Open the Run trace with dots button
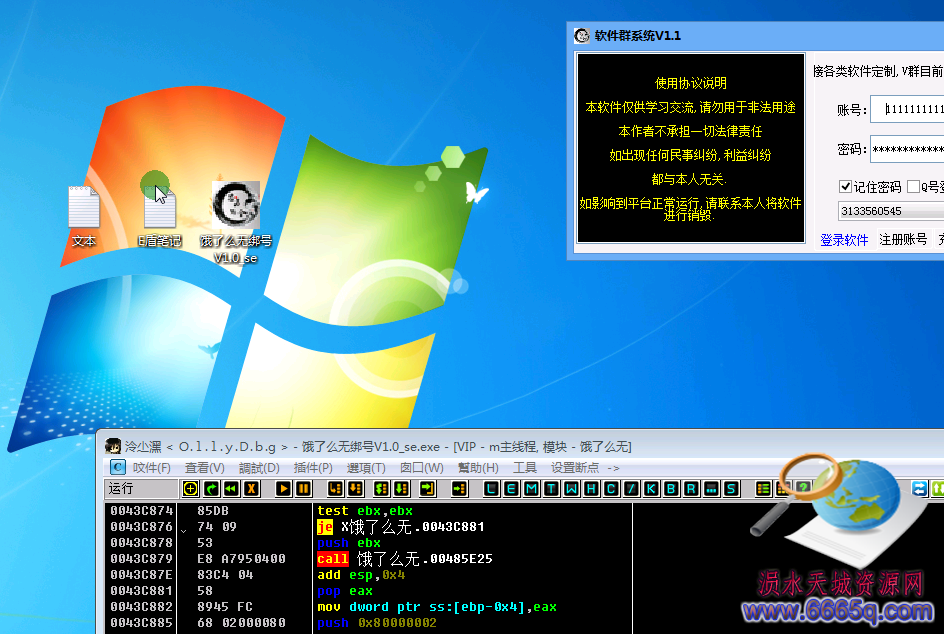944x634 pixels. pos(711,488)
